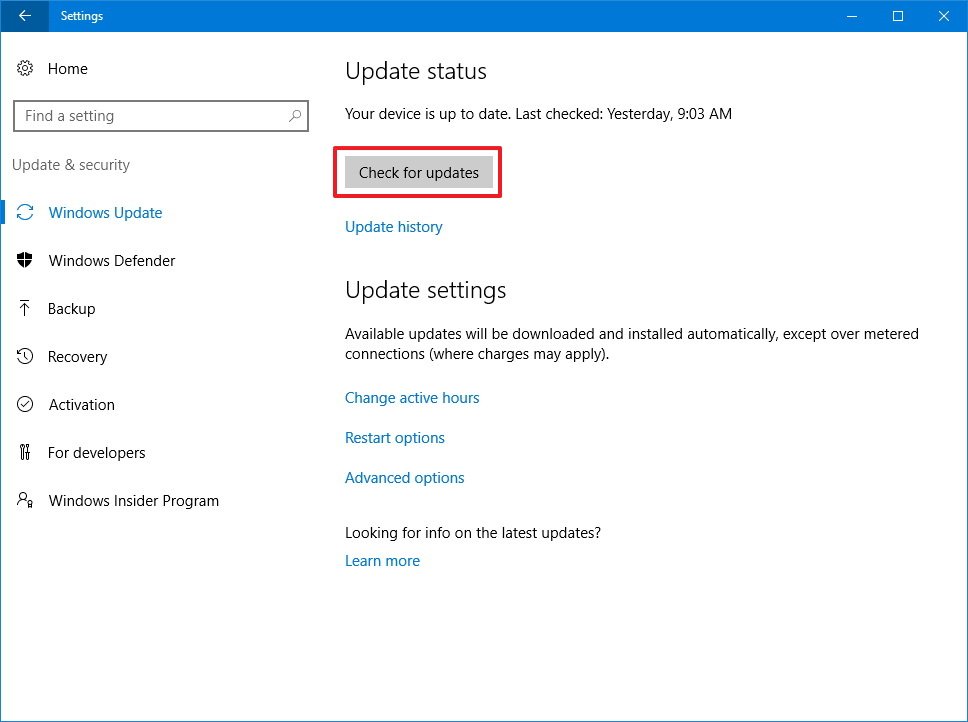Viewport: 968px width, 722px height.
Task: Click the Backup up-arrow icon
Action: pos(25,308)
